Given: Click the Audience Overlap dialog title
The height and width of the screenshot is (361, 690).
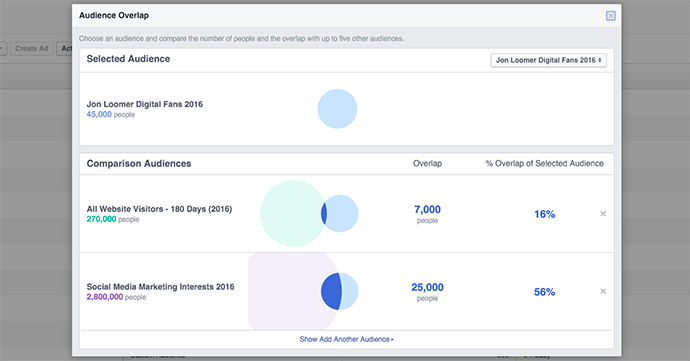Looking at the screenshot, I should tap(114, 15).
